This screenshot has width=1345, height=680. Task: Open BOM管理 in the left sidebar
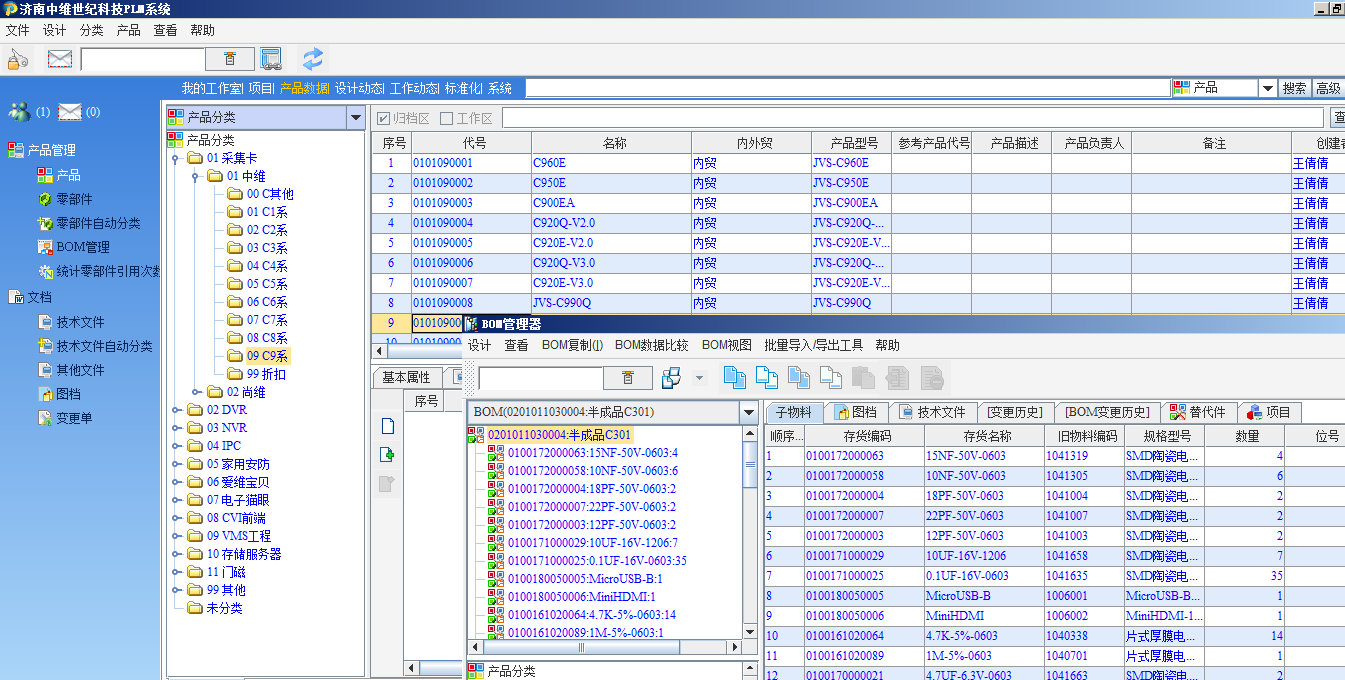tap(82, 247)
